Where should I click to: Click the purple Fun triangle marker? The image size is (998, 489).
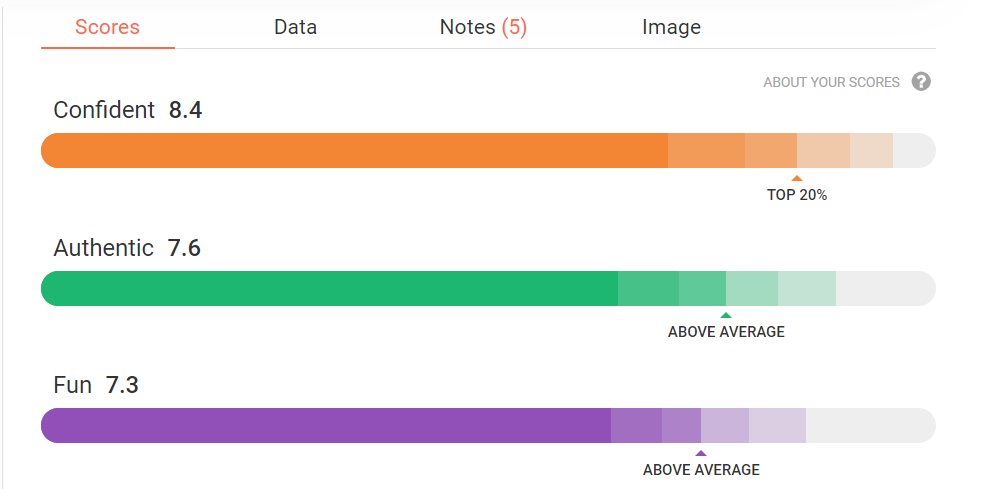pyautogui.click(x=701, y=453)
